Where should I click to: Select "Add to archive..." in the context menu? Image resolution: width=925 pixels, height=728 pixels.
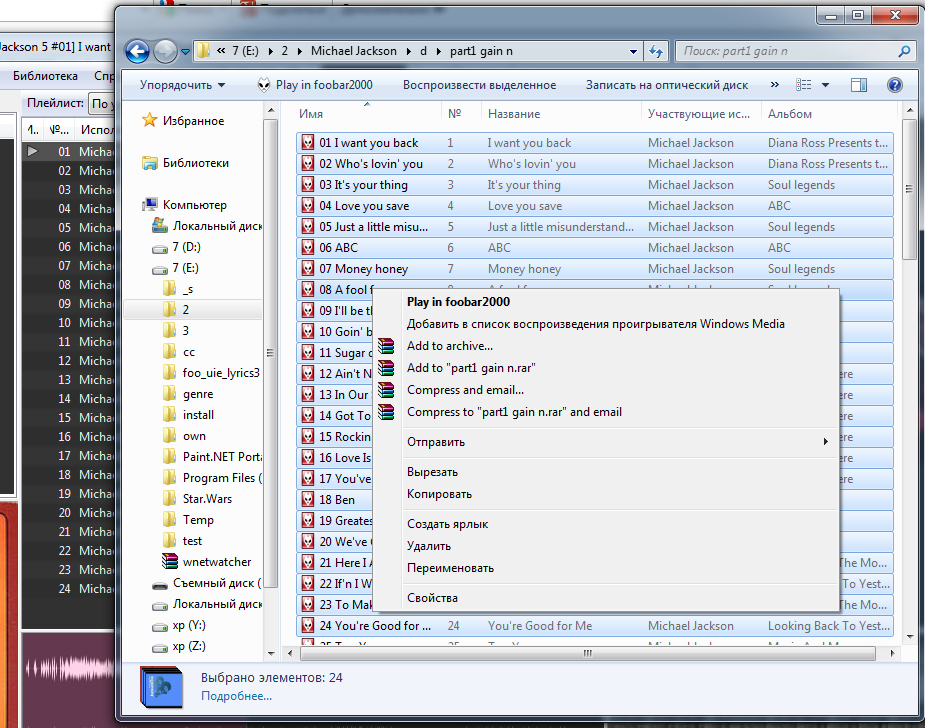450,346
